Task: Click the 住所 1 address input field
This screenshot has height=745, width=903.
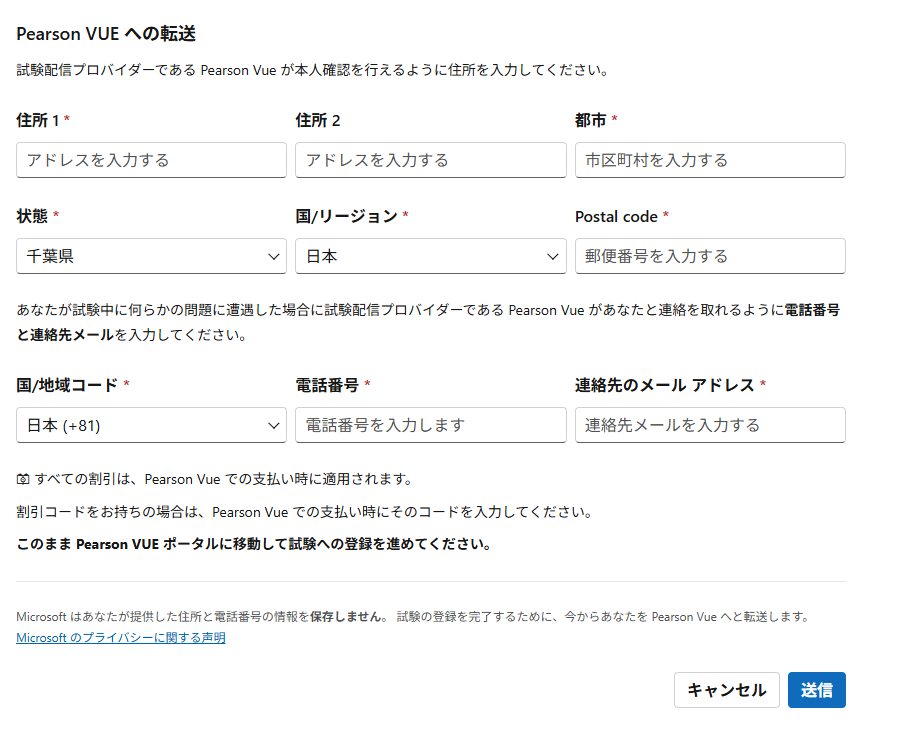Action: (151, 160)
